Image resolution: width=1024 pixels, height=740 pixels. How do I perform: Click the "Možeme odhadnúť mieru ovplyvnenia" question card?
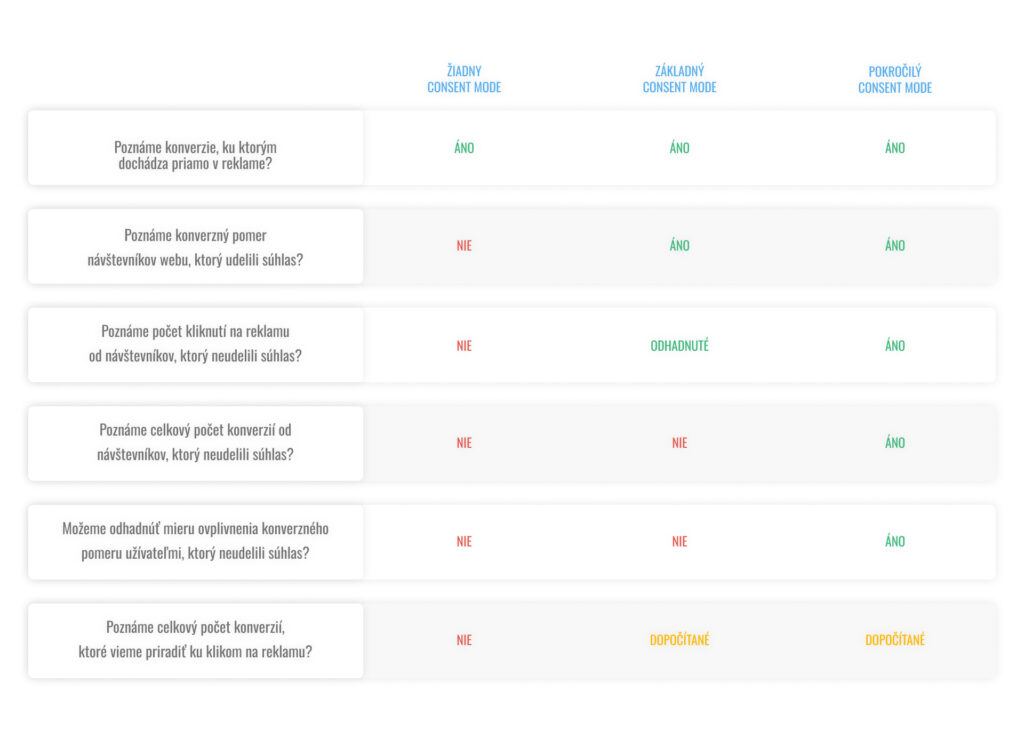(196, 541)
